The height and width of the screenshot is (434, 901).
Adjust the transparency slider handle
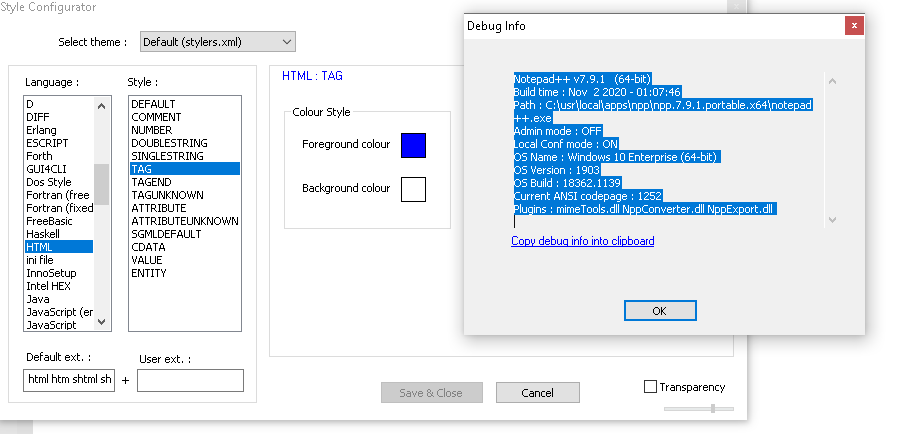[x=713, y=409]
